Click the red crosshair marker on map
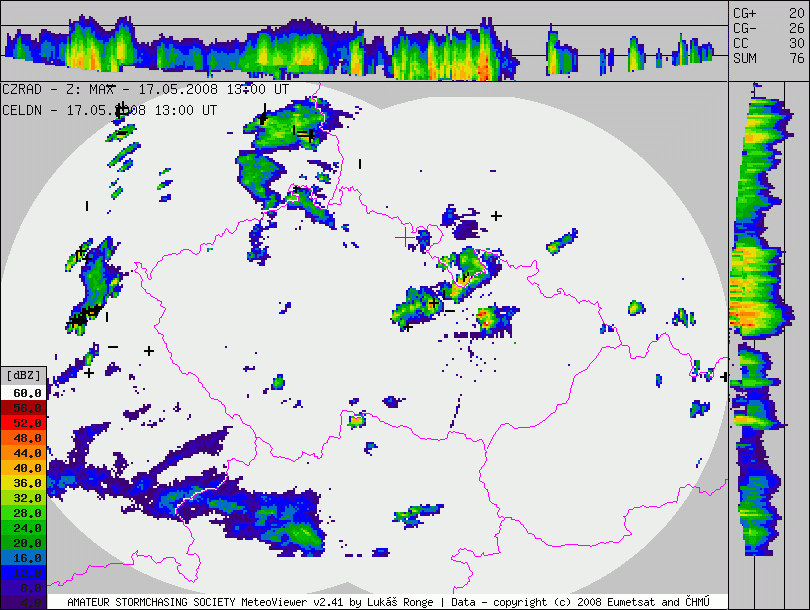This screenshot has width=810, height=610. tap(404, 238)
